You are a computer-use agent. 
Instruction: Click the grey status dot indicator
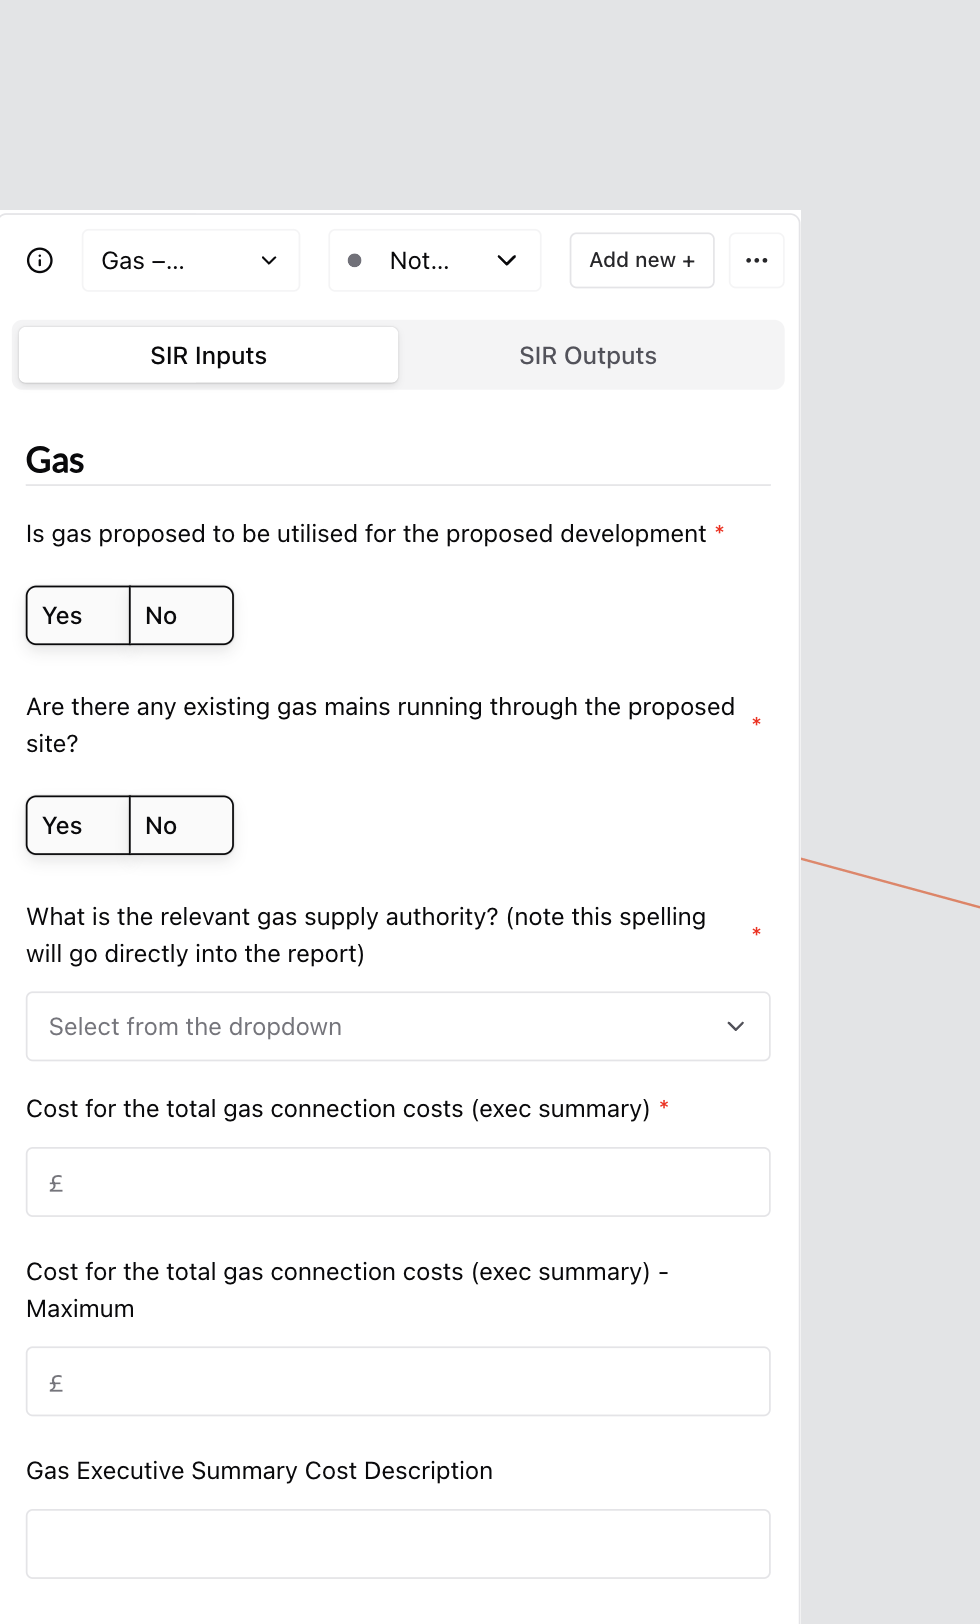pyautogui.click(x=354, y=261)
